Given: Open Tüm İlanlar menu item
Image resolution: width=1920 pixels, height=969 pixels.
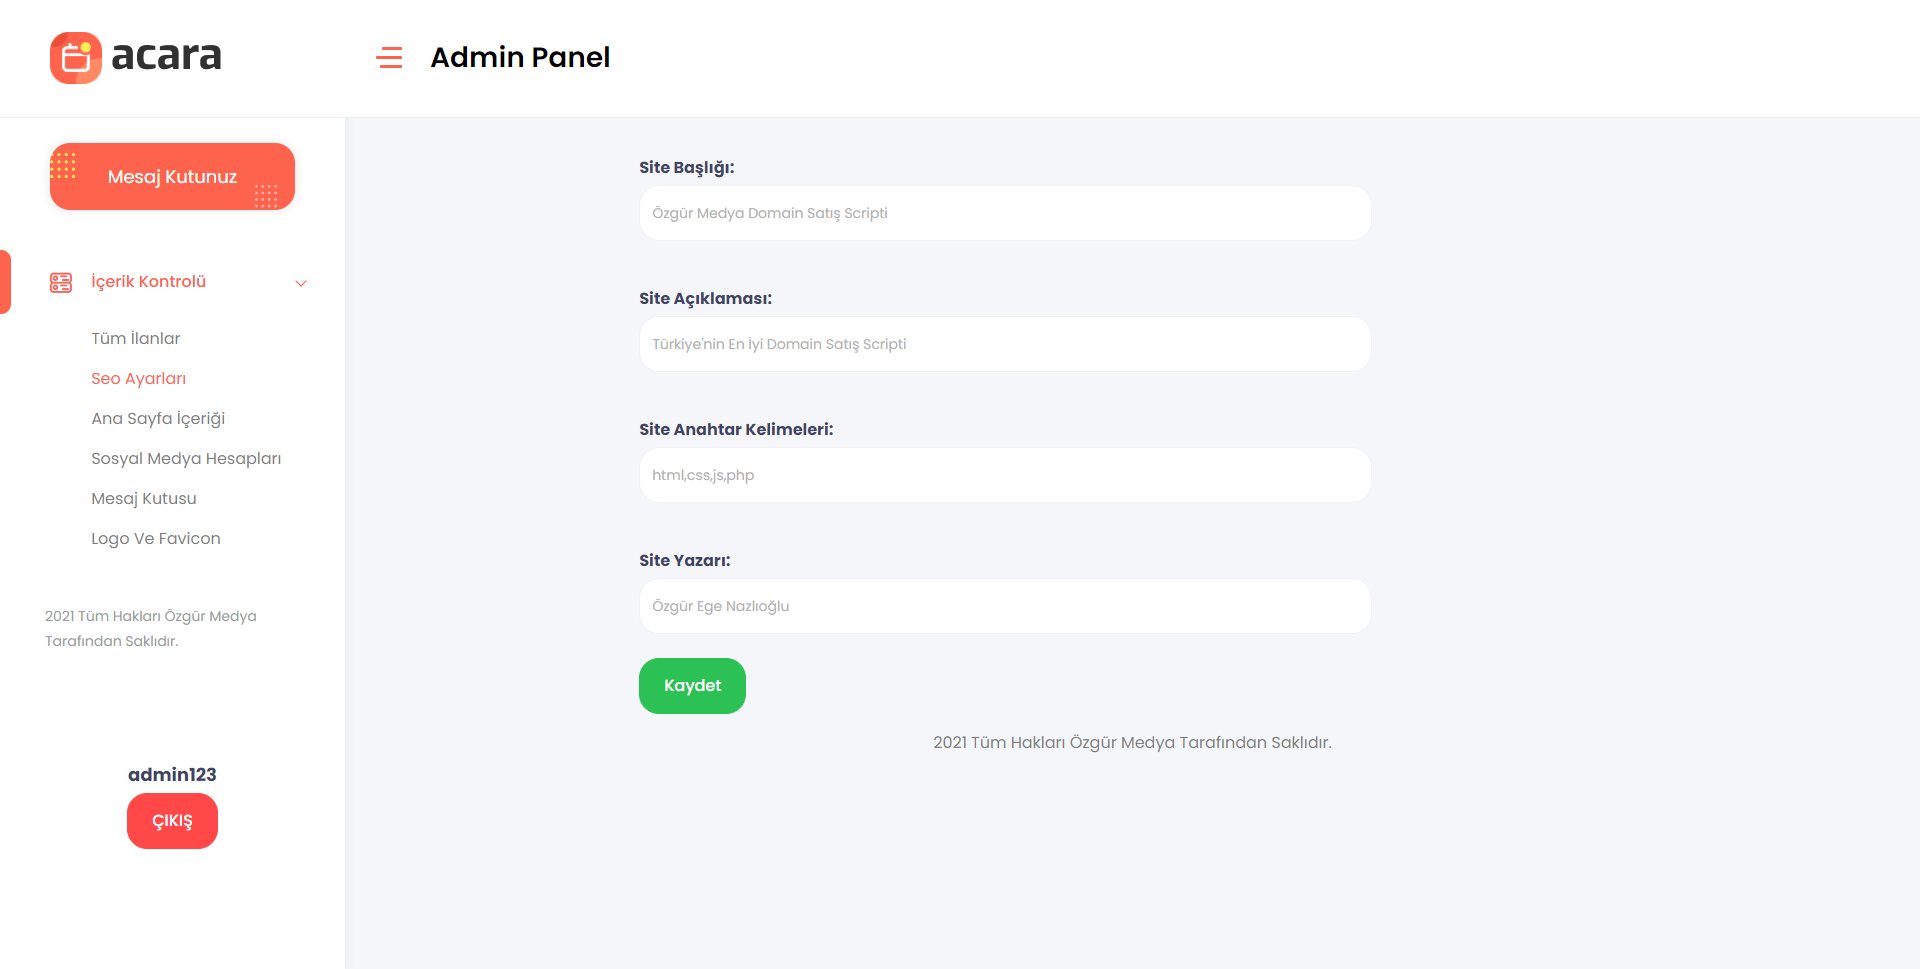Looking at the screenshot, I should pyautogui.click(x=136, y=338).
